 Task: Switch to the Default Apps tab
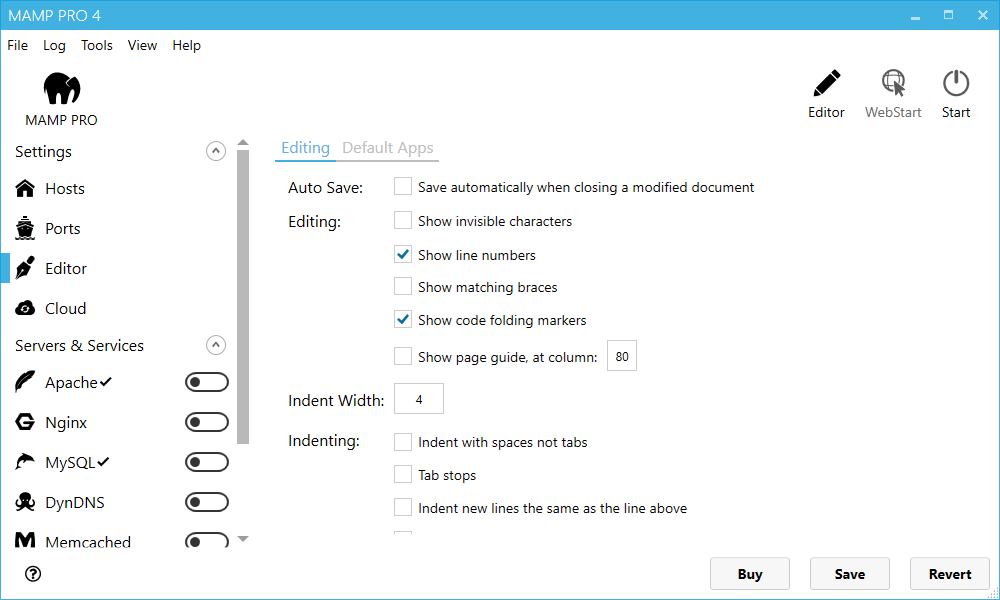(388, 148)
